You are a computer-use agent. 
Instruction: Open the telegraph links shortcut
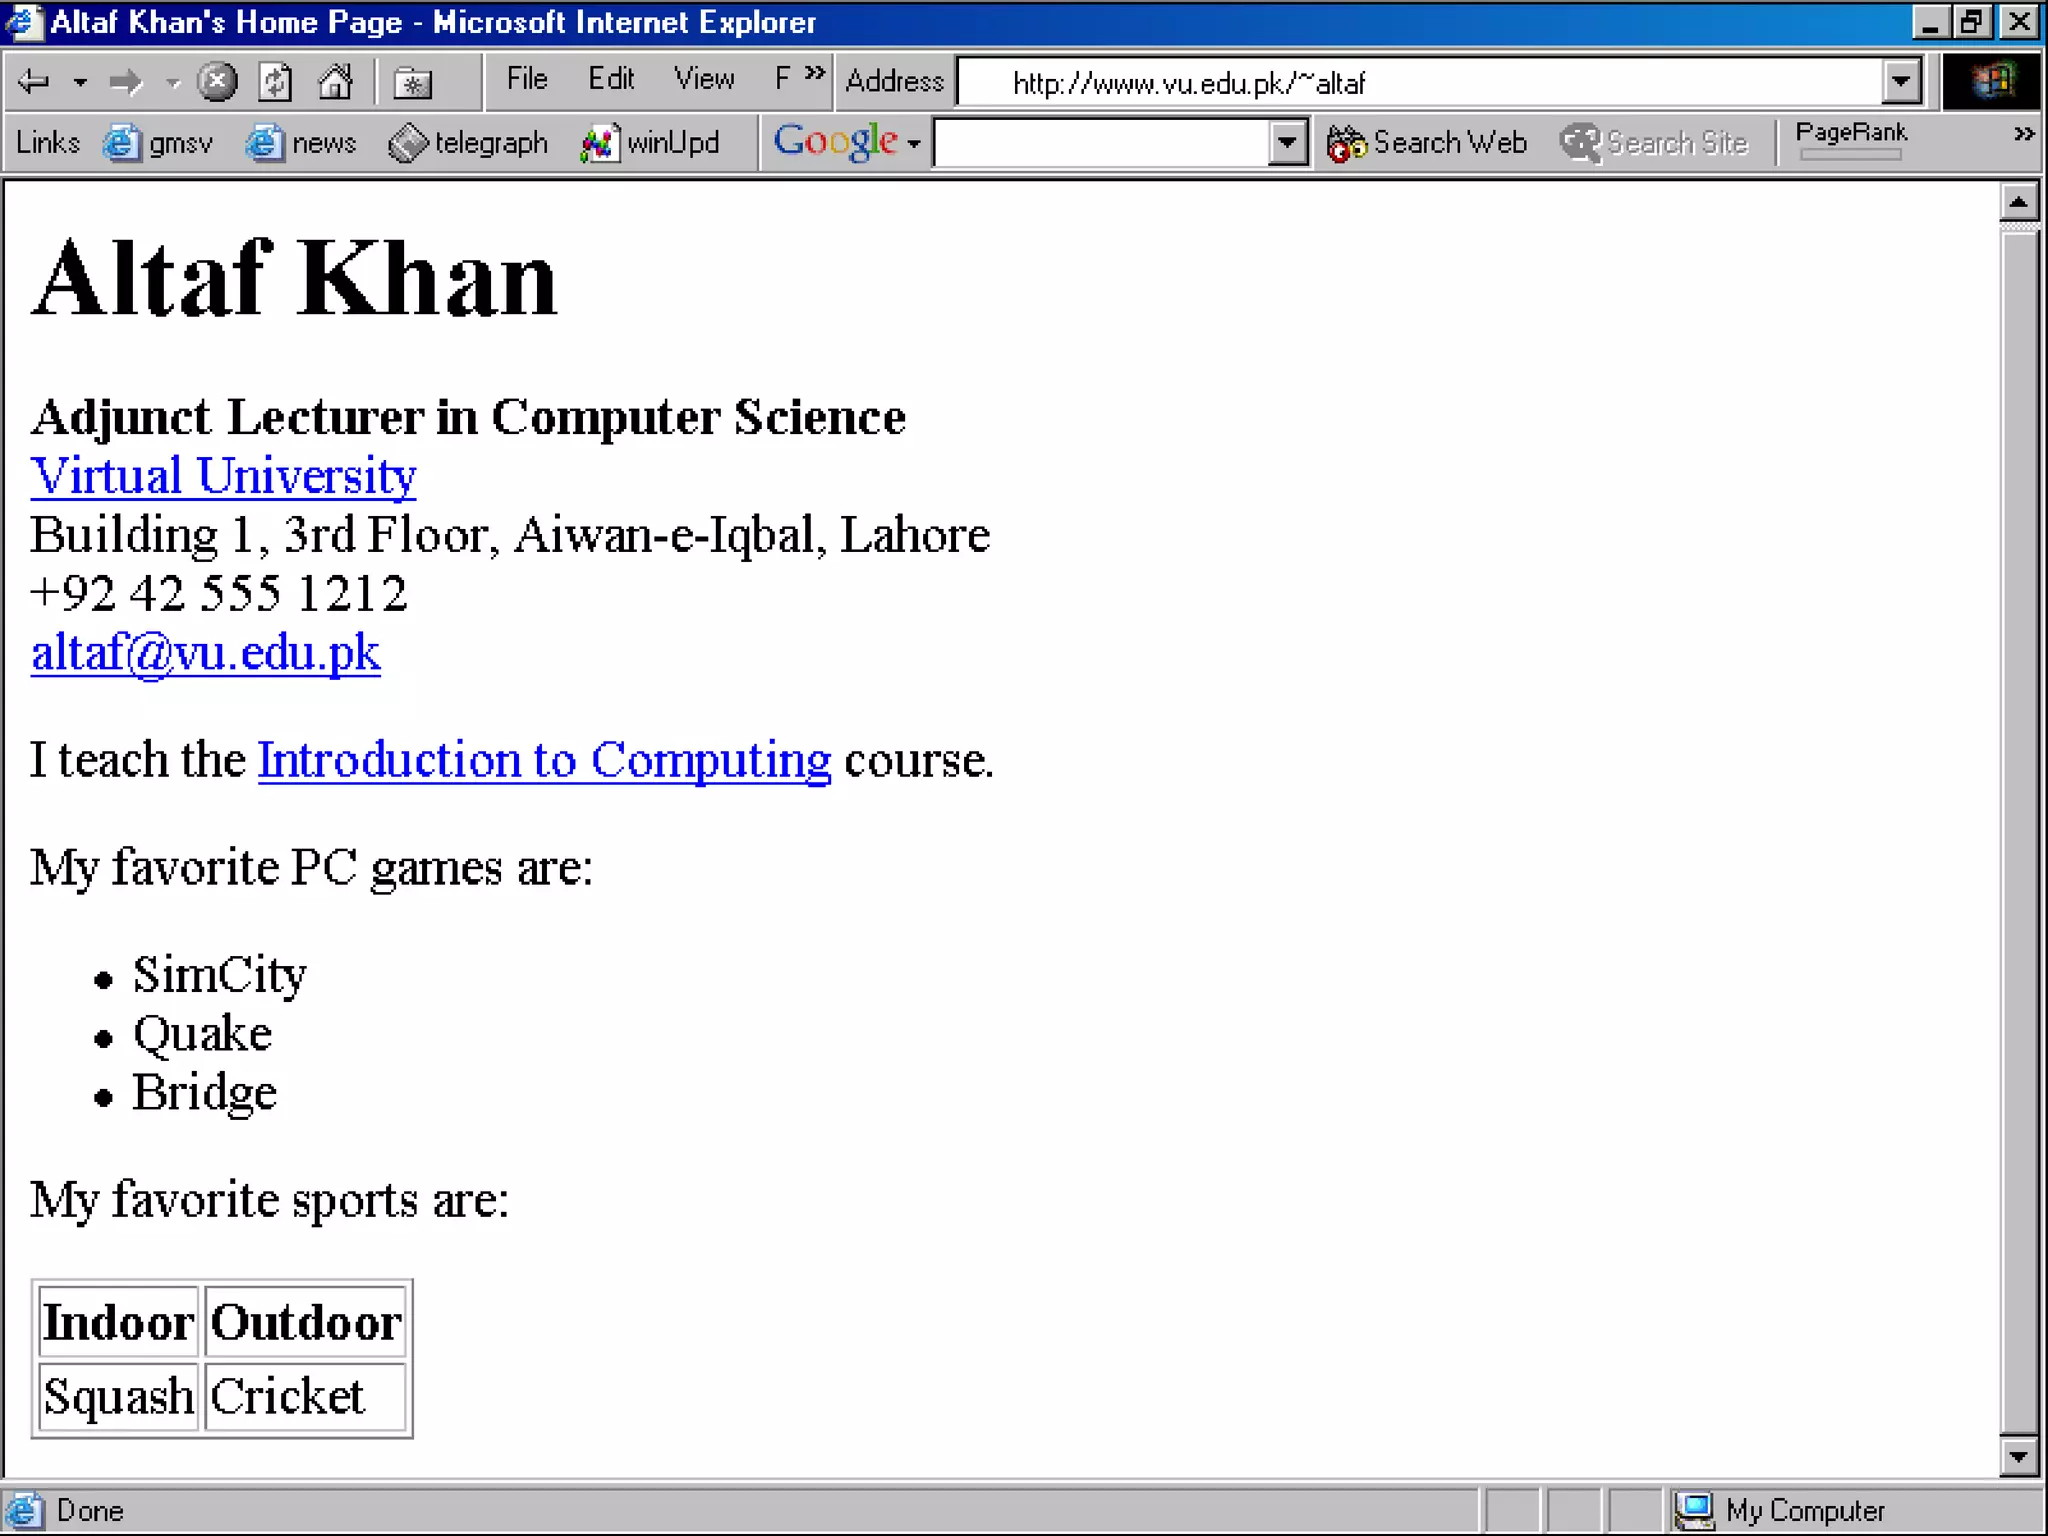(468, 143)
